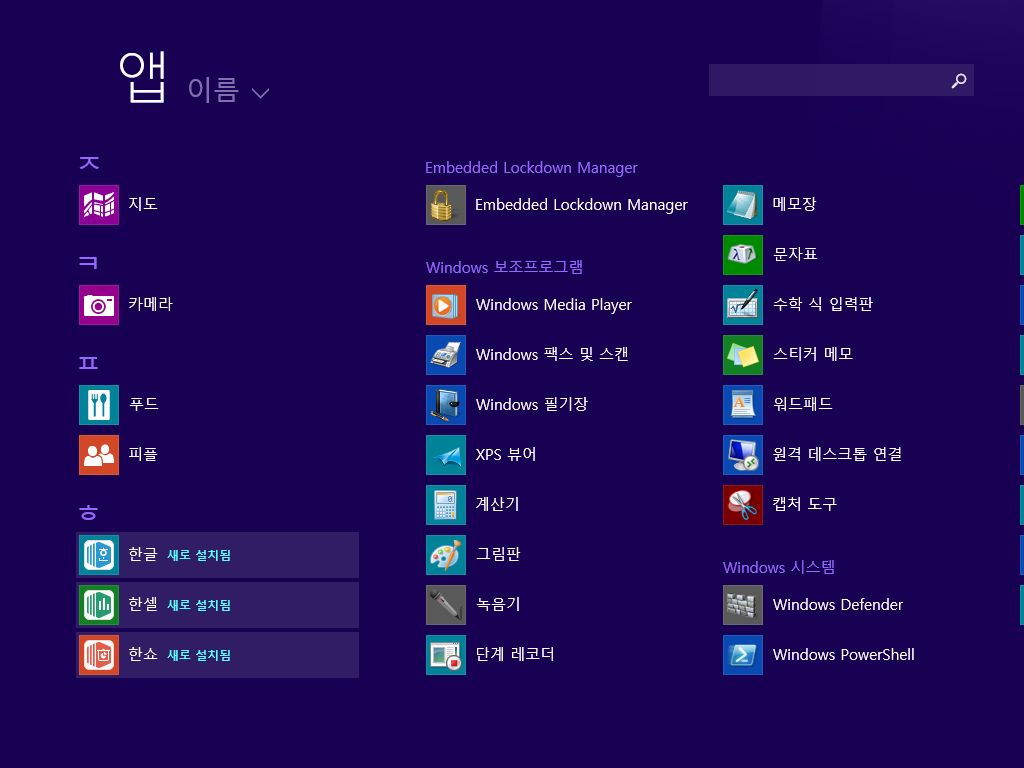Viewport: 1024px width, 768px height.
Task: Select the ㅋ letter group header
Action: click(88, 263)
